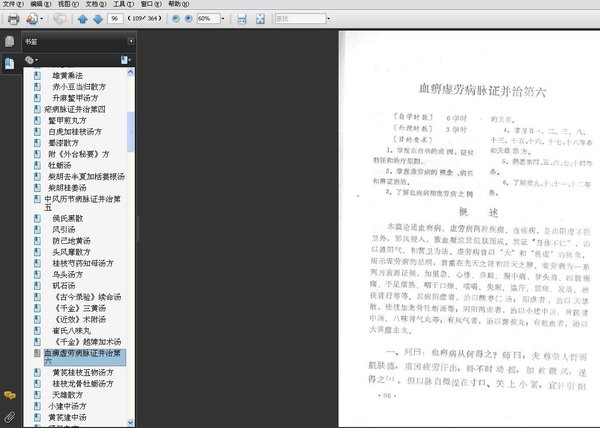Open bookmark 乌头汤方
600x428 pixels.
tap(67, 275)
